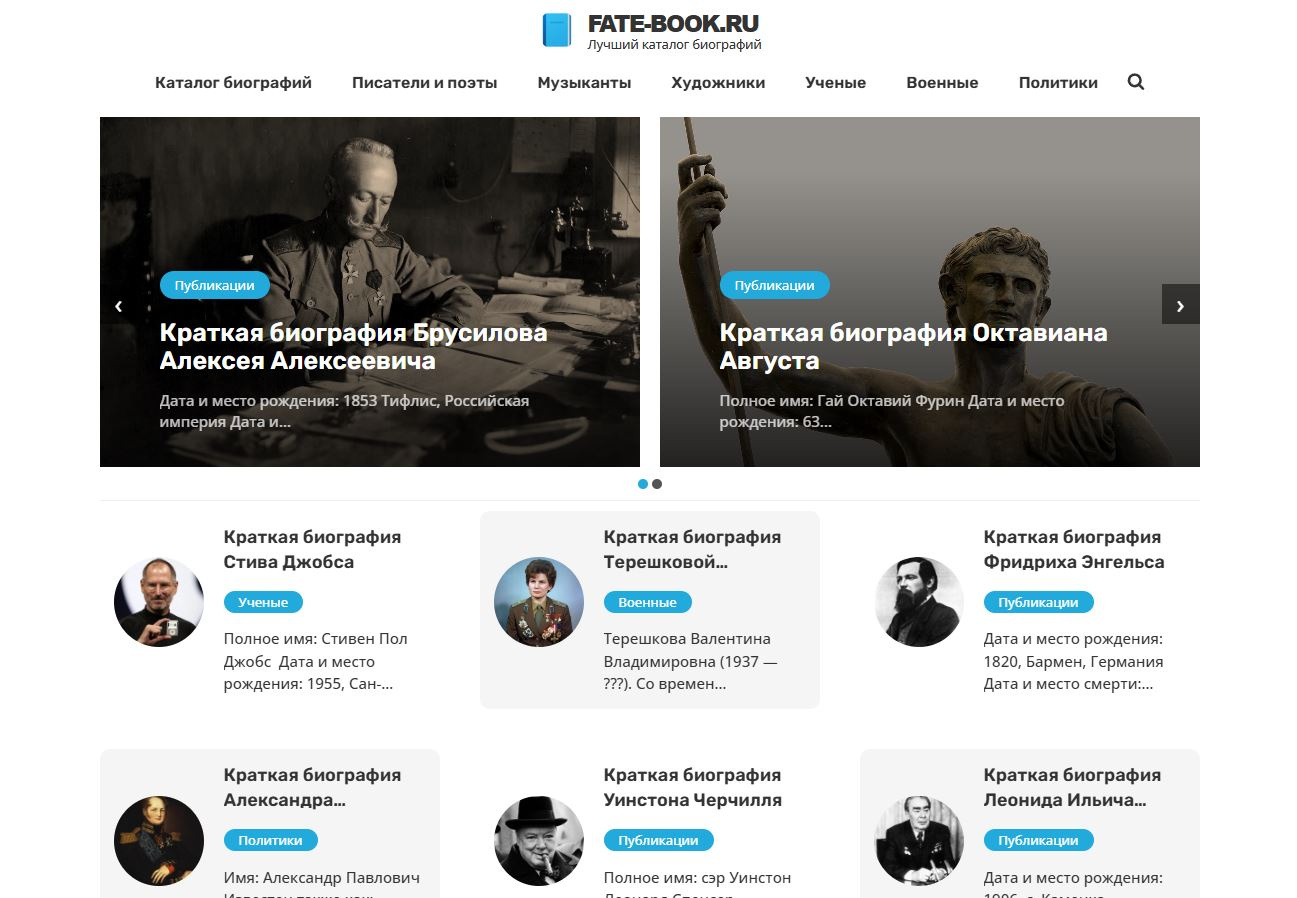
Task: Open Краткая биография Стива Джобса link
Action: coord(312,549)
